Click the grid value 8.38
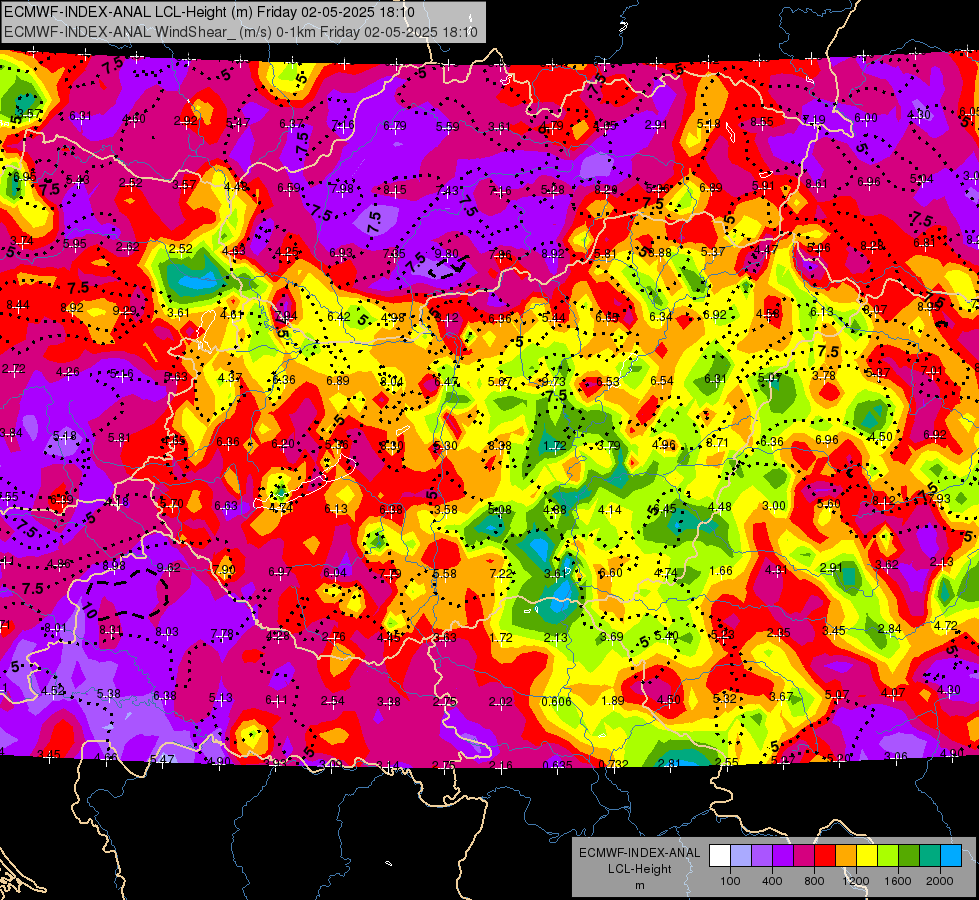The image size is (979, 900). click(x=499, y=445)
